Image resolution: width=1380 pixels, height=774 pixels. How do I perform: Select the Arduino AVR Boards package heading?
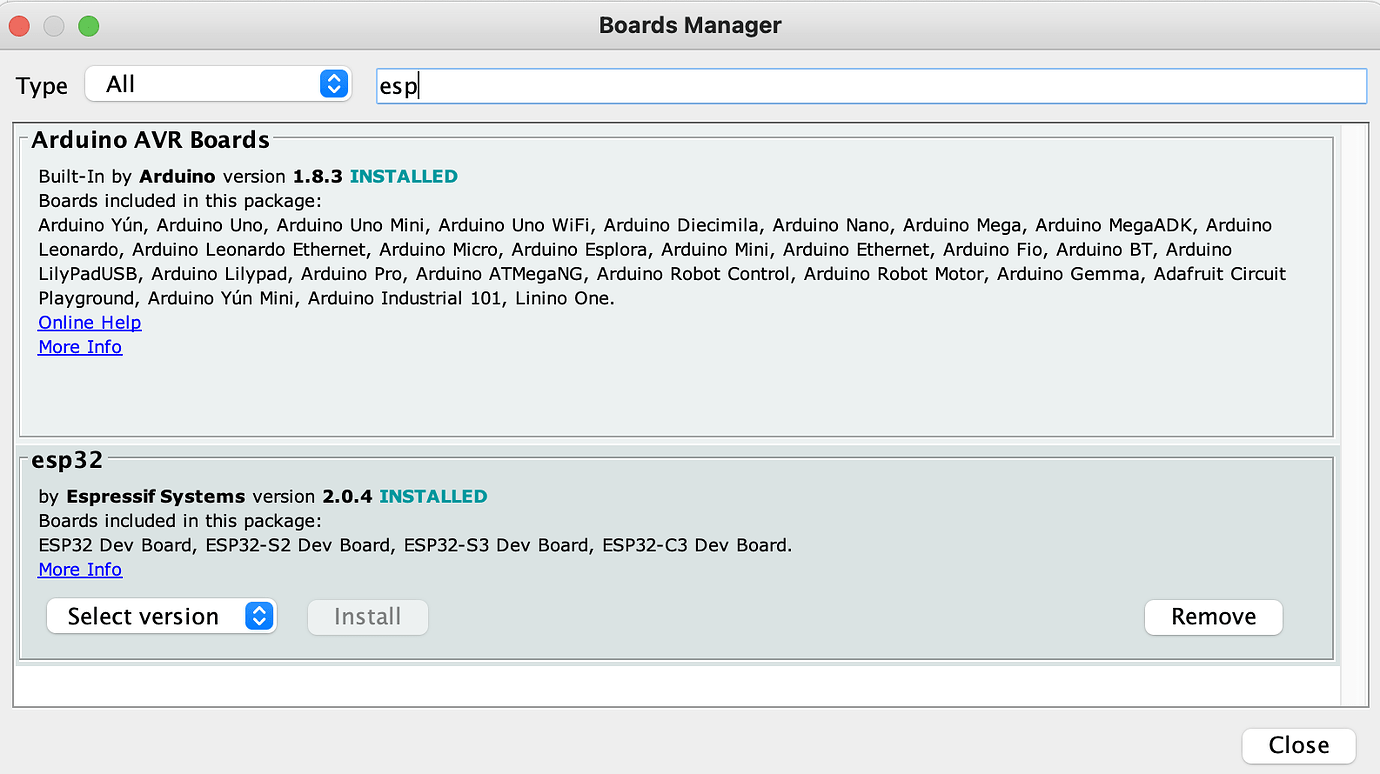[150, 140]
